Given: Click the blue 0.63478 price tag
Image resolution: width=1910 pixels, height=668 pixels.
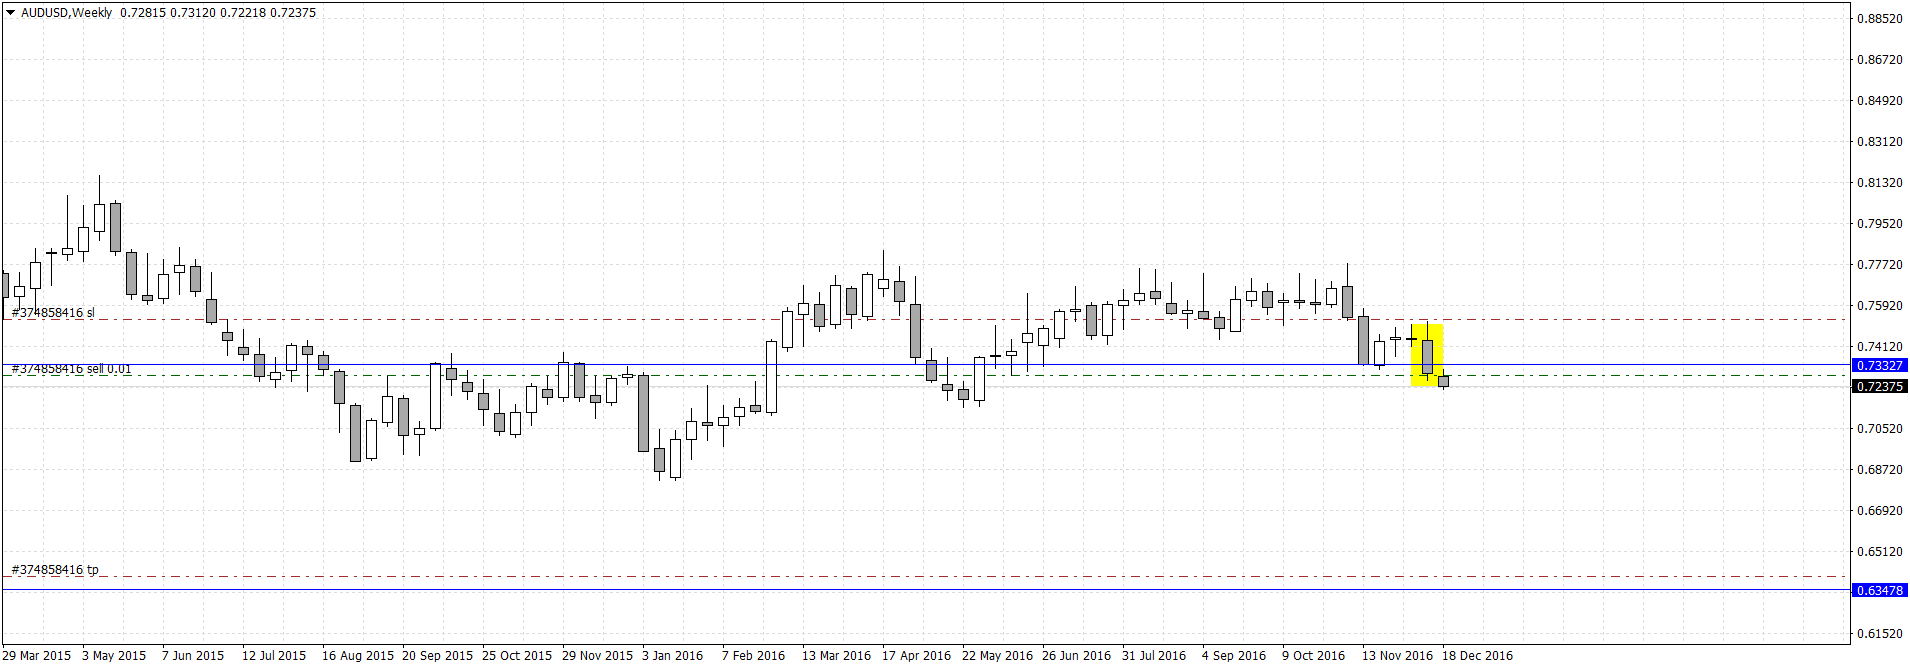Looking at the screenshot, I should pyautogui.click(x=1880, y=591).
